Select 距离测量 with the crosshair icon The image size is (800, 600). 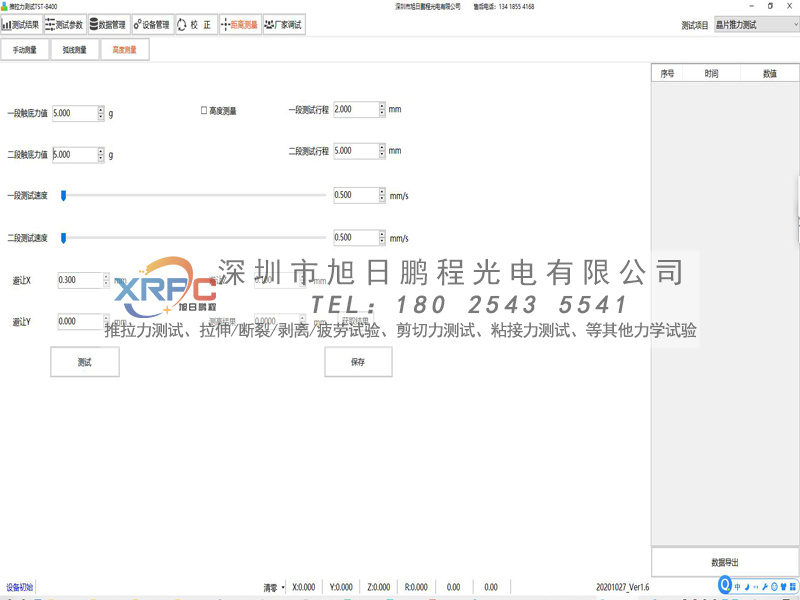pyautogui.click(x=240, y=24)
